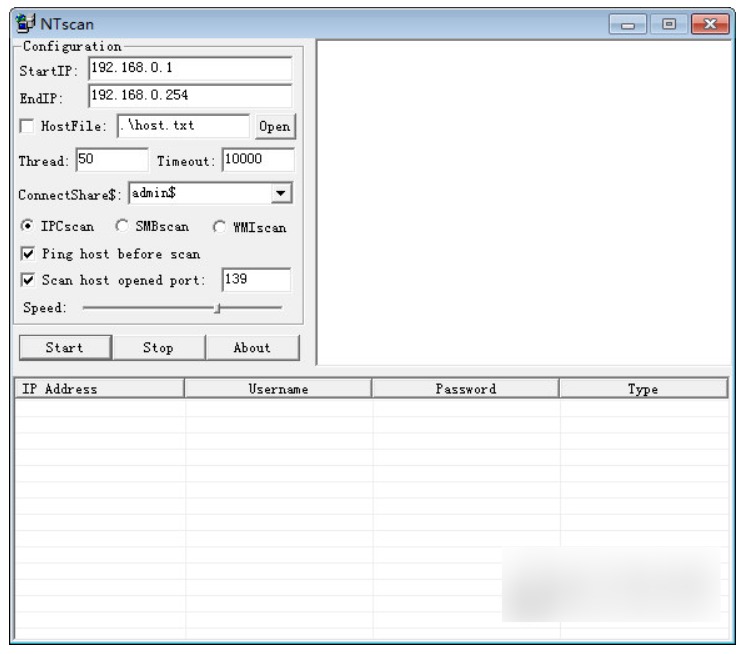The height and width of the screenshot is (654, 749).
Task: Click the NTscan application icon in title bar
Action: pos(25,23)
